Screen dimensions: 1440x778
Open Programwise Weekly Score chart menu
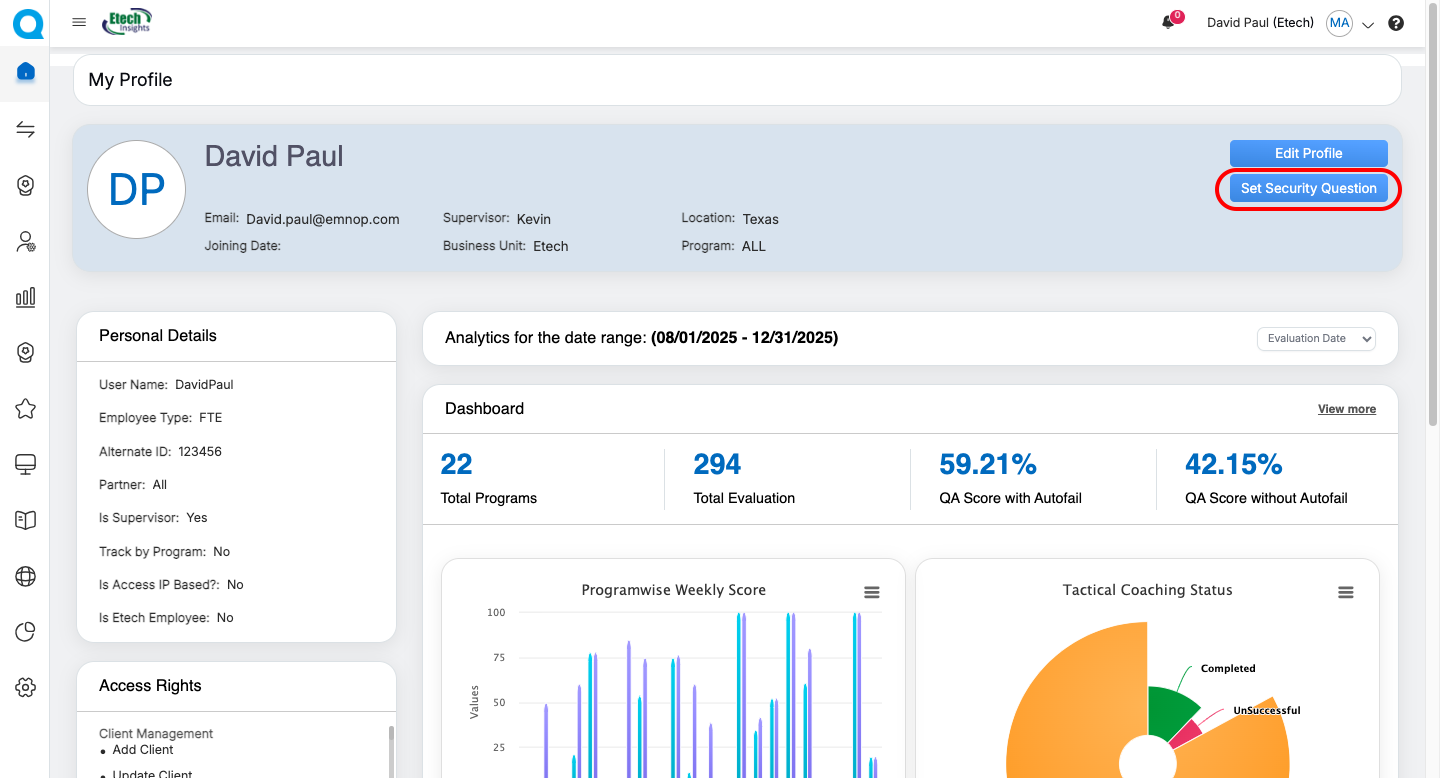[x=871, y=592]
